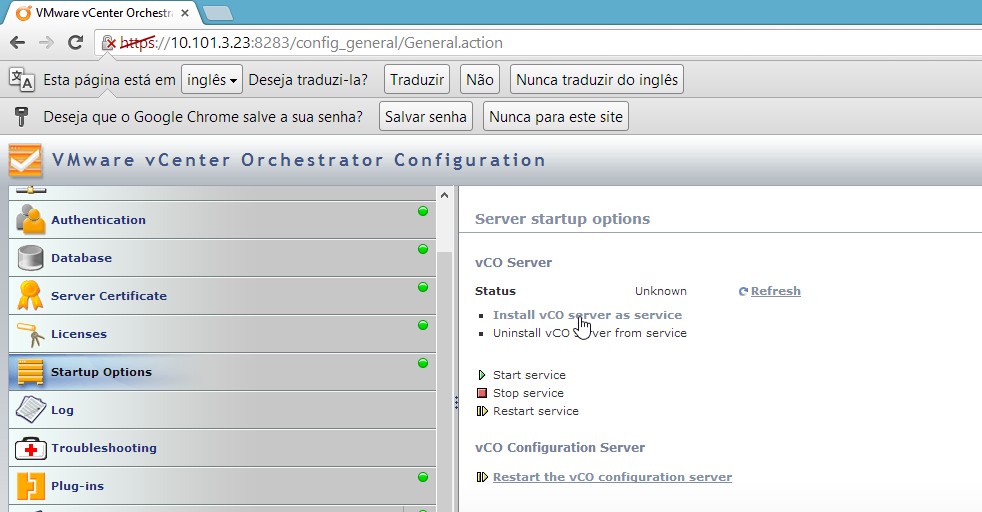Click Uninstall vCO server from service
This screenshot has width=982, height=512.
point(589,333)
